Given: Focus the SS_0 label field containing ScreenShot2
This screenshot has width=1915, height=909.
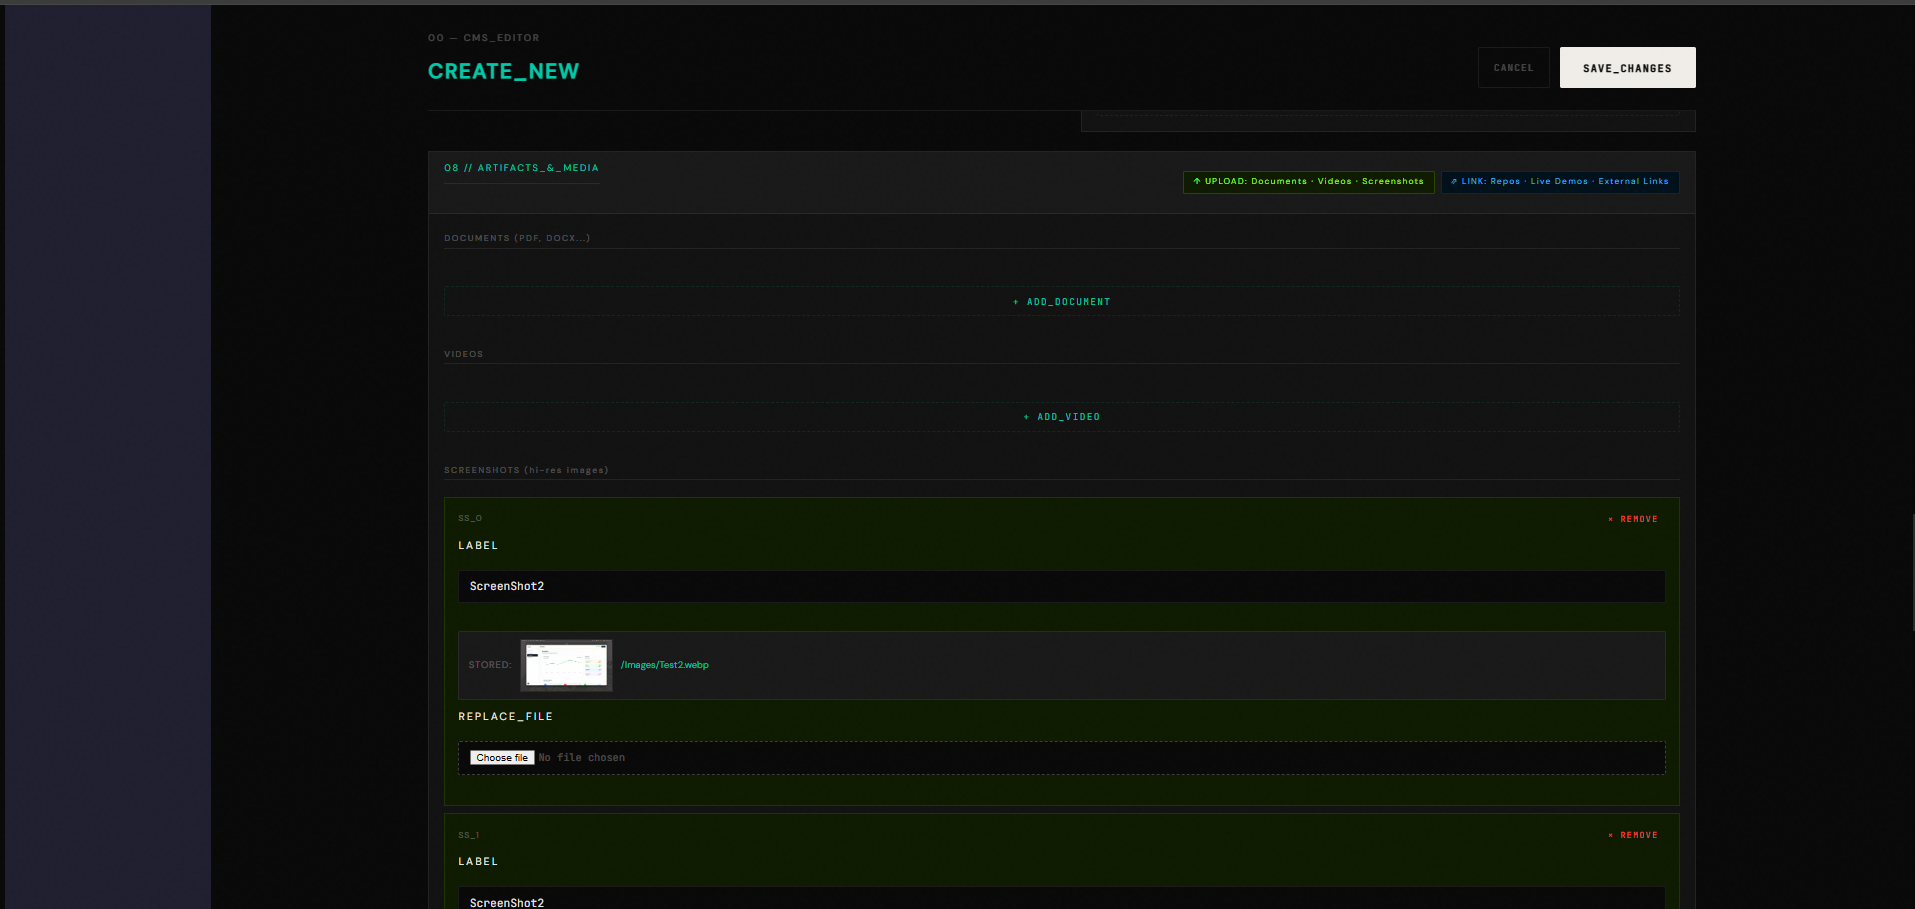Looking at the screenshot, I should tap(1060, 587).
